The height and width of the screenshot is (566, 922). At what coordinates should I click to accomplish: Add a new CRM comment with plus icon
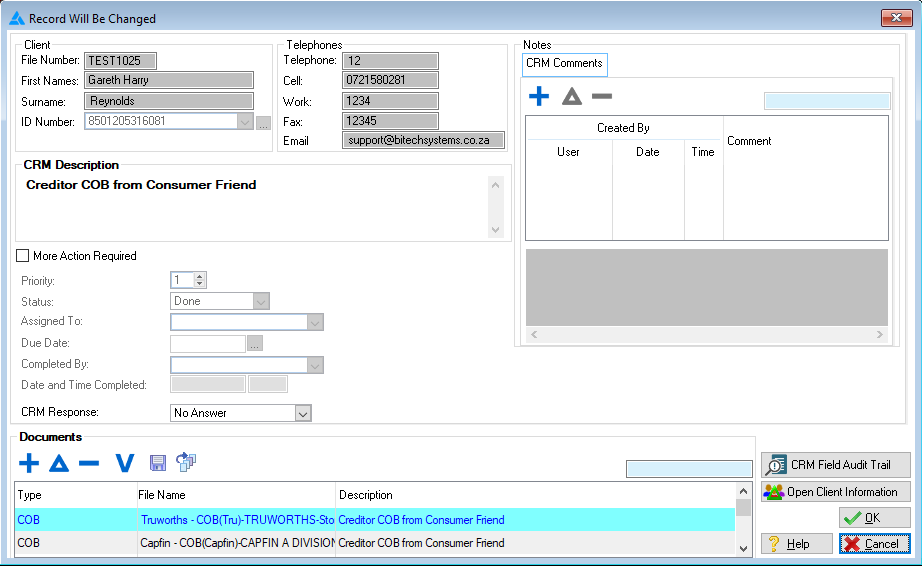coord(539,97)
